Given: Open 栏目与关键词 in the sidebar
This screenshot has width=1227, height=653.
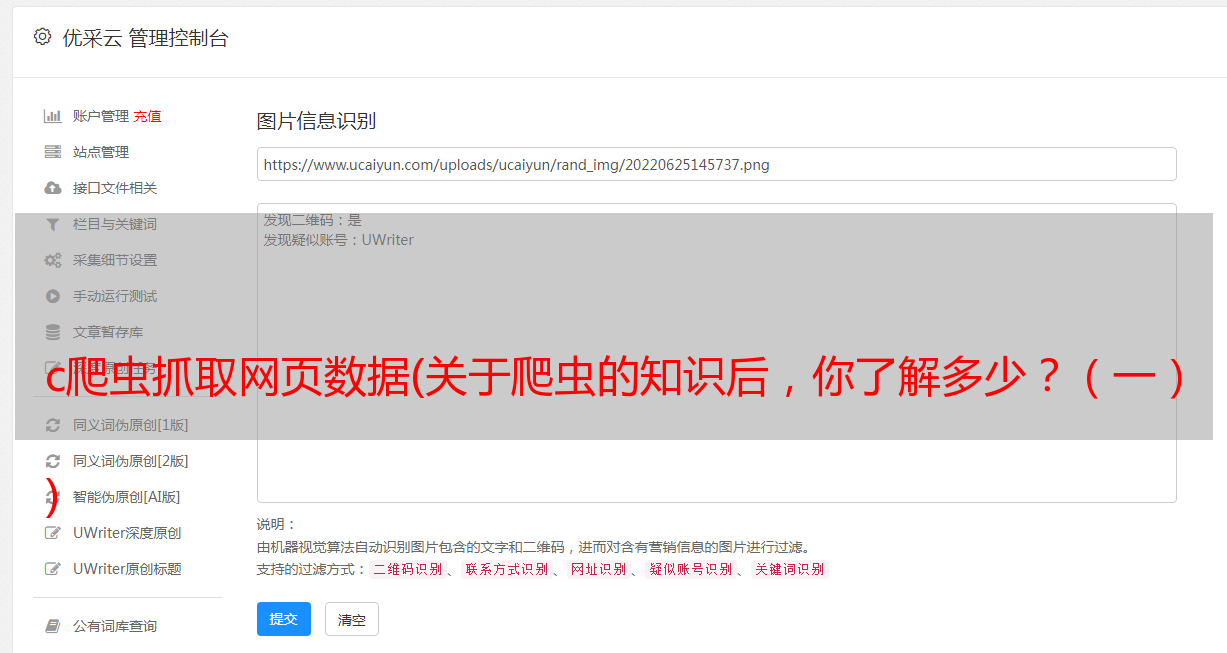Looking at the screenshot, I should [x=115, y=224].
